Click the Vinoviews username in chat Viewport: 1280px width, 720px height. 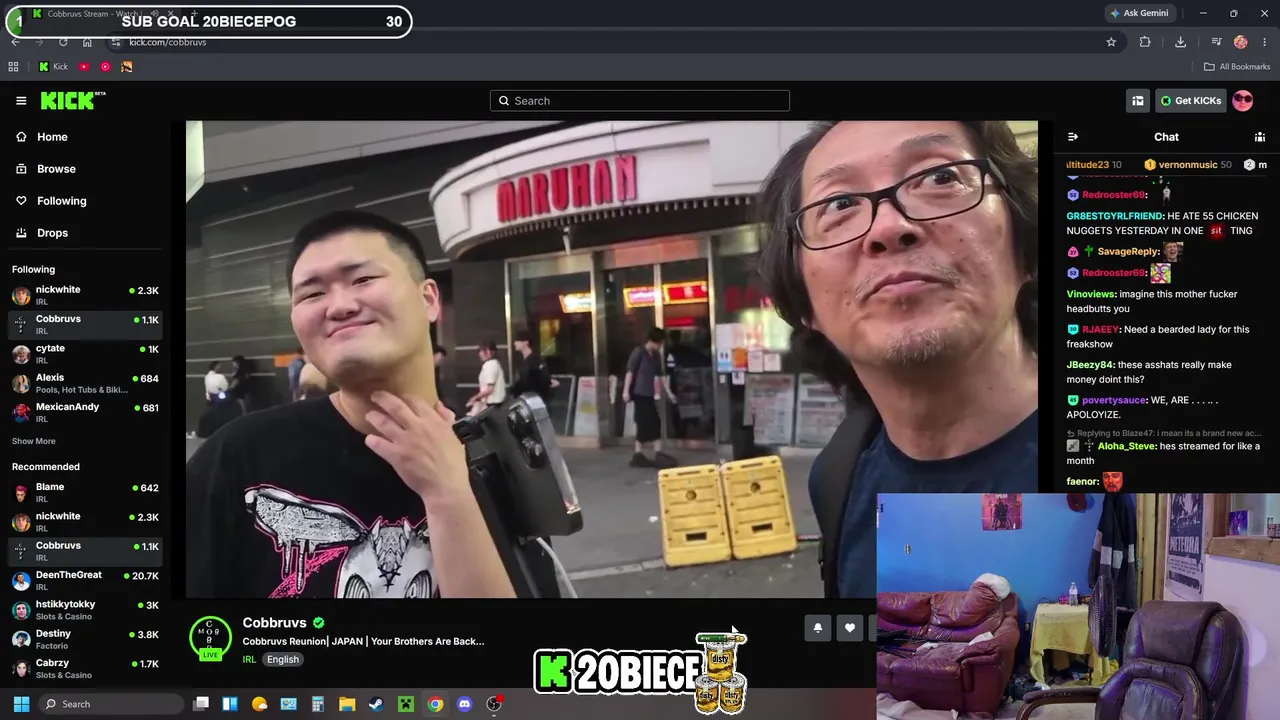tap(1090, 294)
